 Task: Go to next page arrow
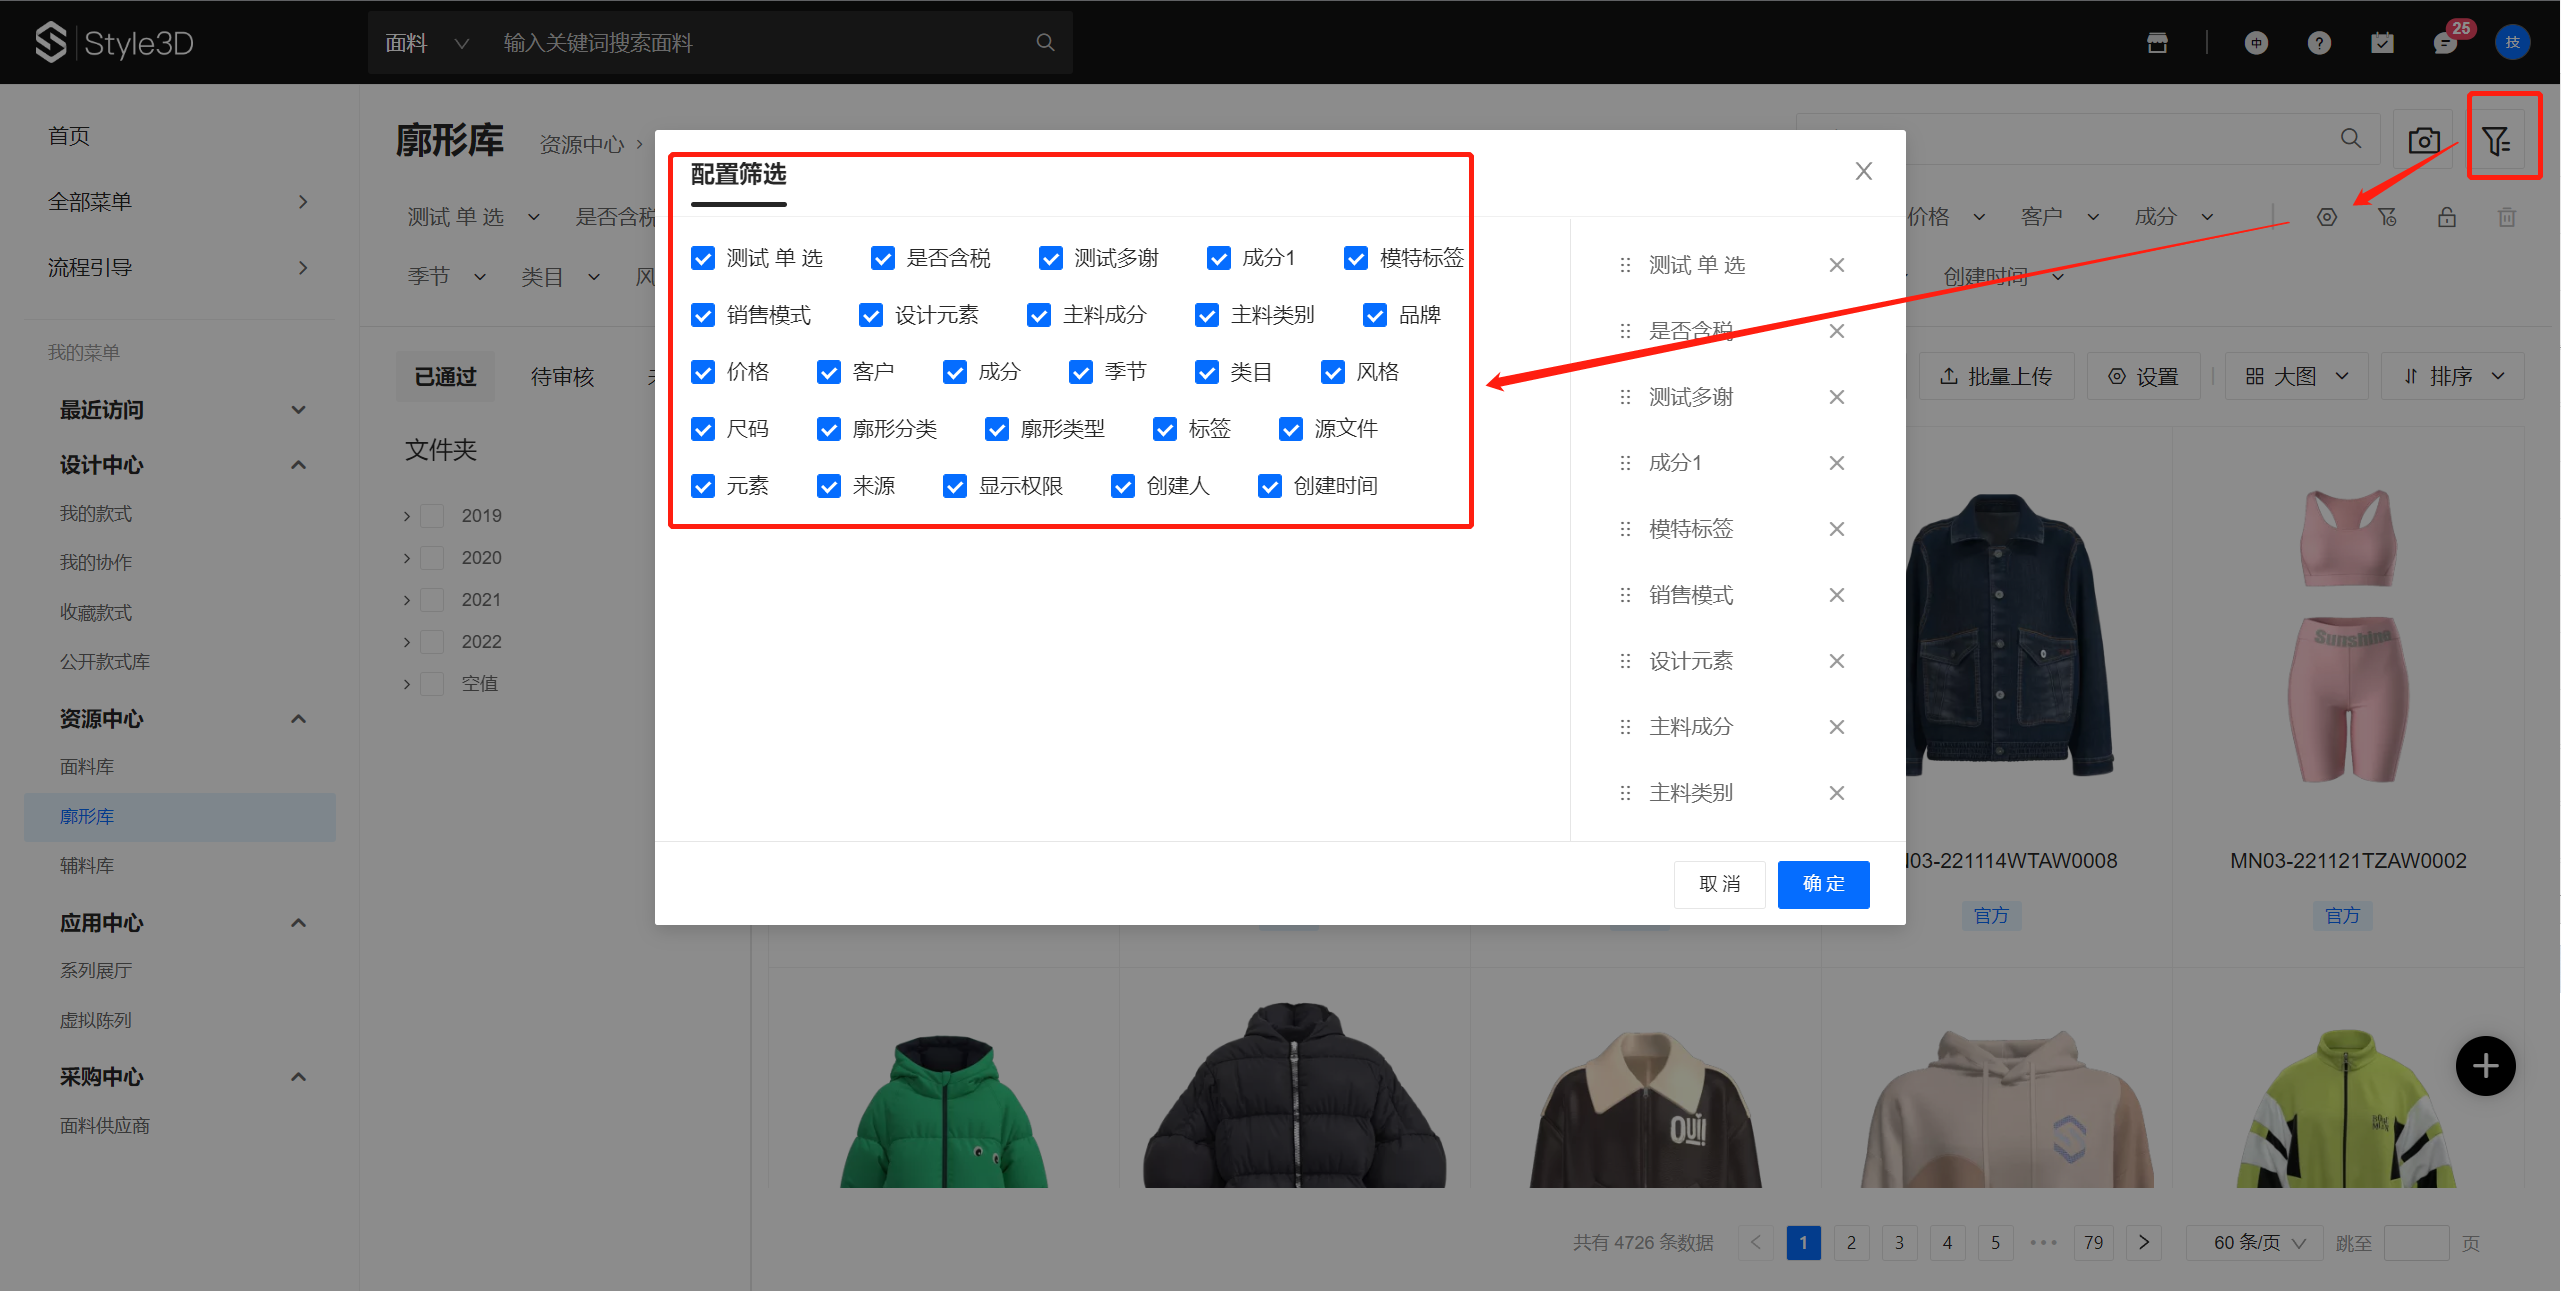[2143, 1243]
